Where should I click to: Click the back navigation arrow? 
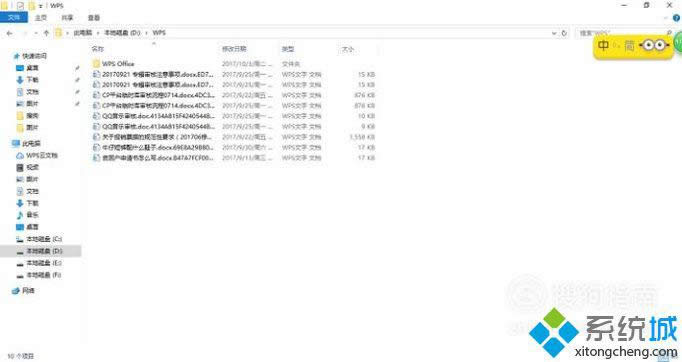point(10,33)
